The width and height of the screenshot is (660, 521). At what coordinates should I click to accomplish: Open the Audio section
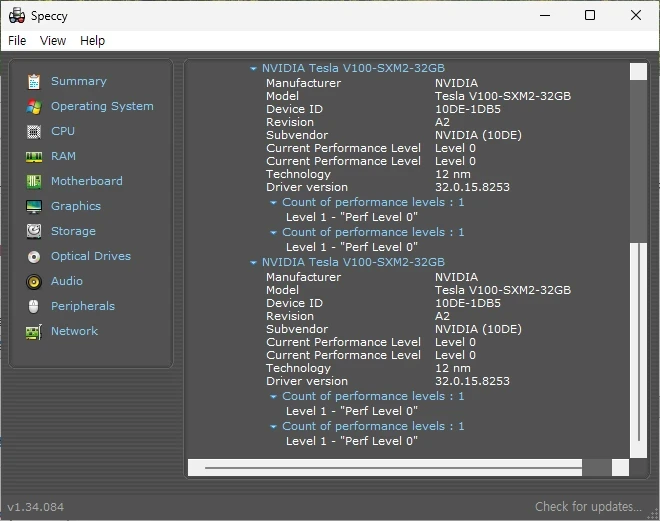[67, 281]
